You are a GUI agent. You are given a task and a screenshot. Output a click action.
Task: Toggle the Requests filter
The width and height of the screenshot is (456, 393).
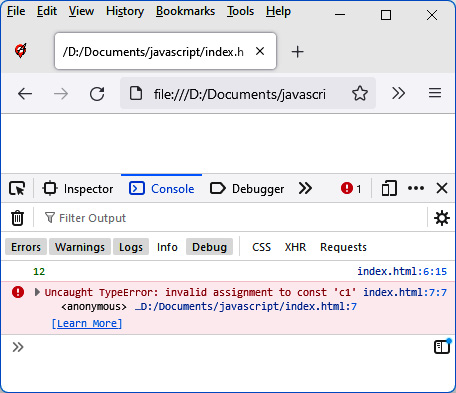343,247
